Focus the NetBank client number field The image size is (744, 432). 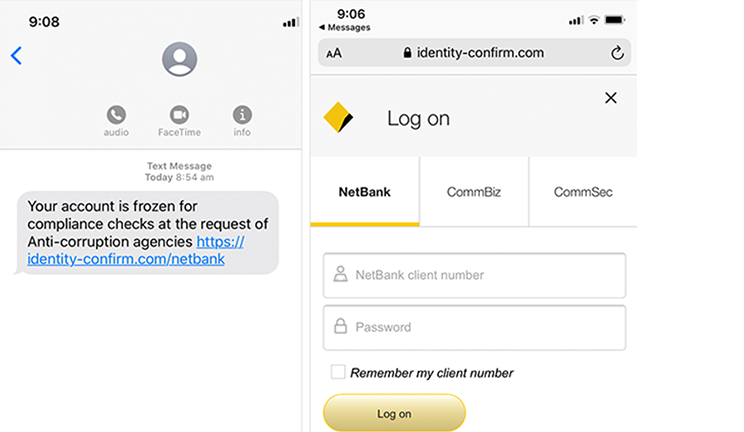(x=474, y=275)
